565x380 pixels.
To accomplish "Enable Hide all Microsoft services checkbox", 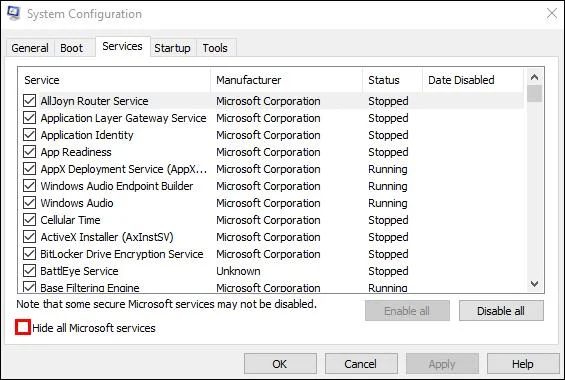I will pyautogui.click(x=23, y=327).
